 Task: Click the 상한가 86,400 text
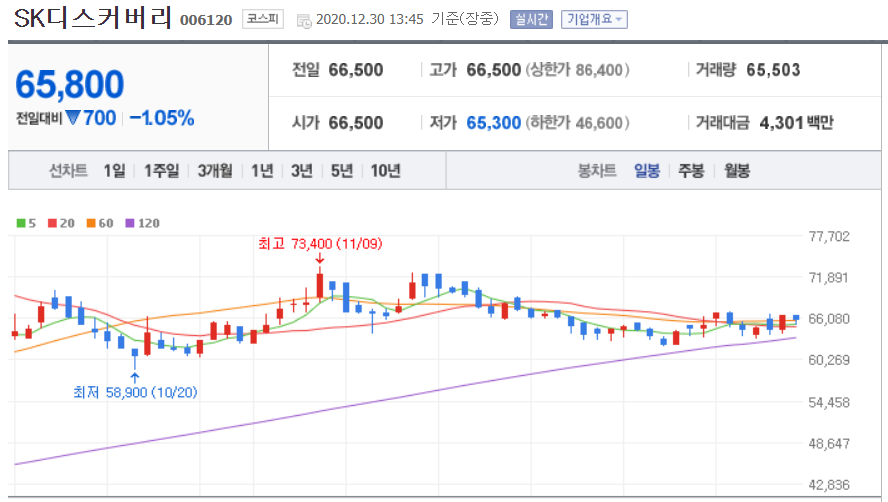click(577, 70)
